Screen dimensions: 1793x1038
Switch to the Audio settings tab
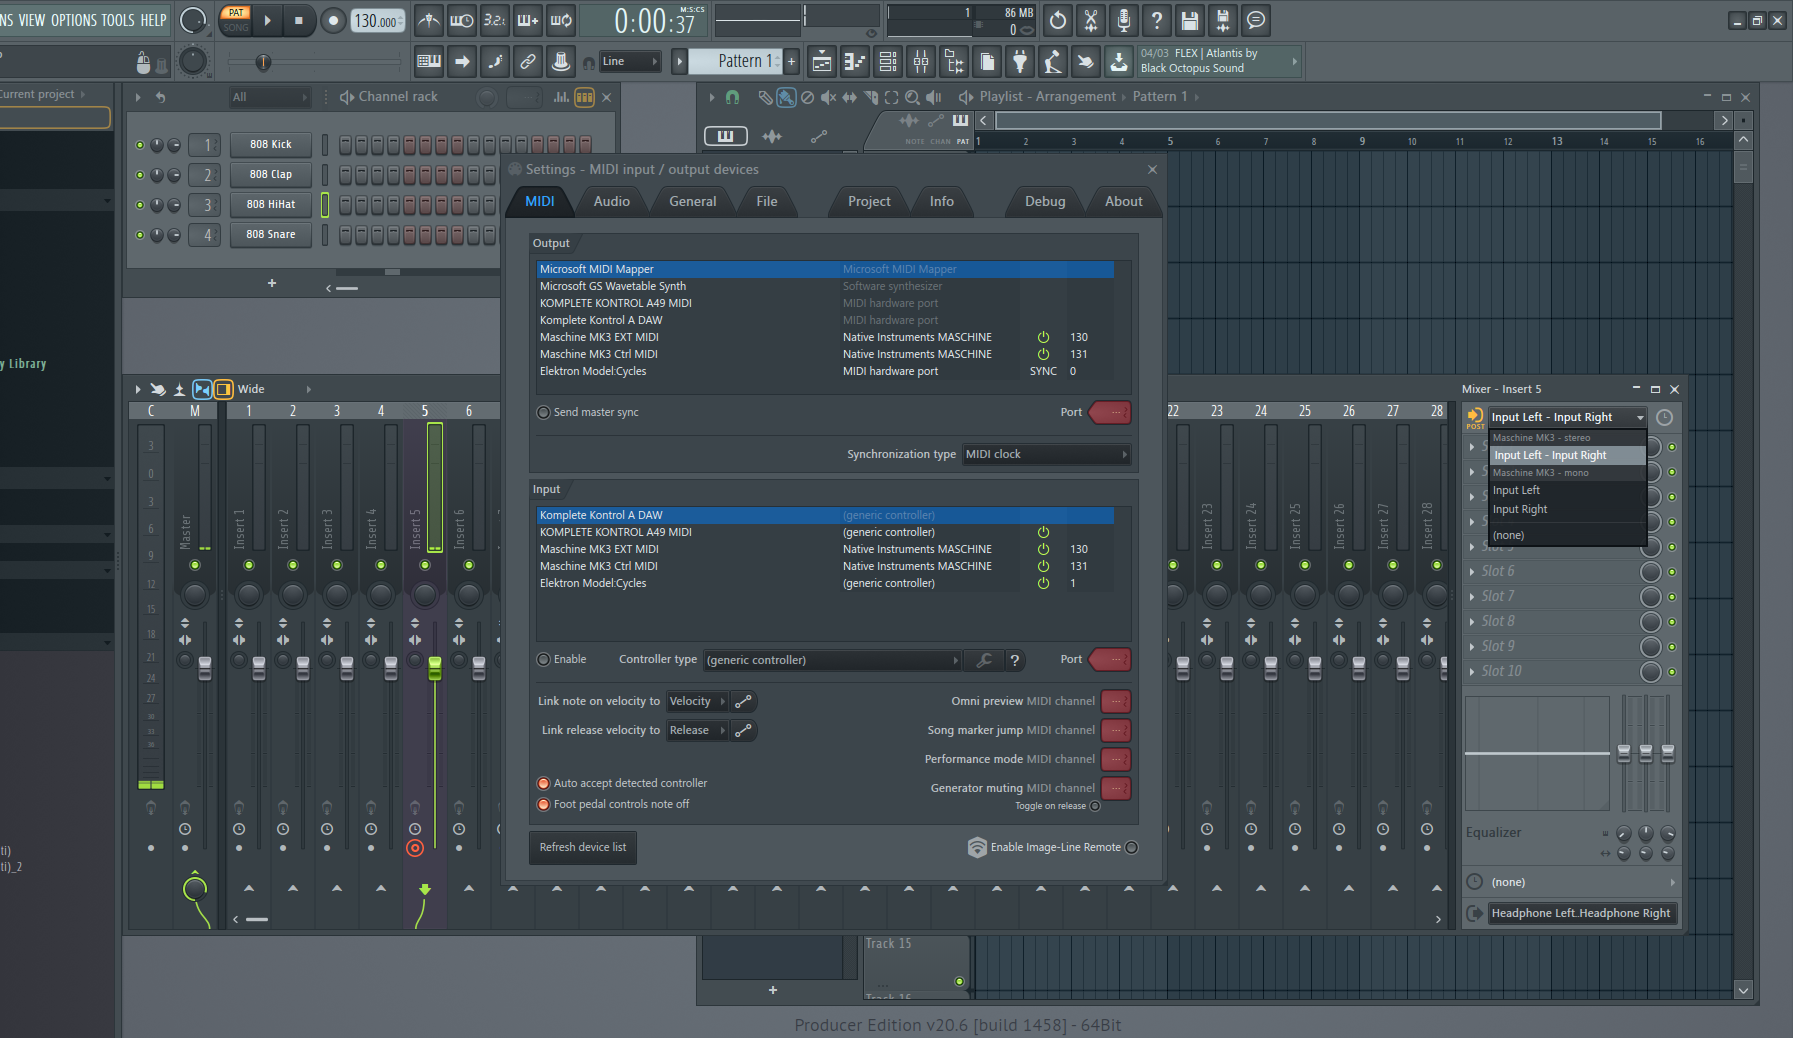(611, 201)
